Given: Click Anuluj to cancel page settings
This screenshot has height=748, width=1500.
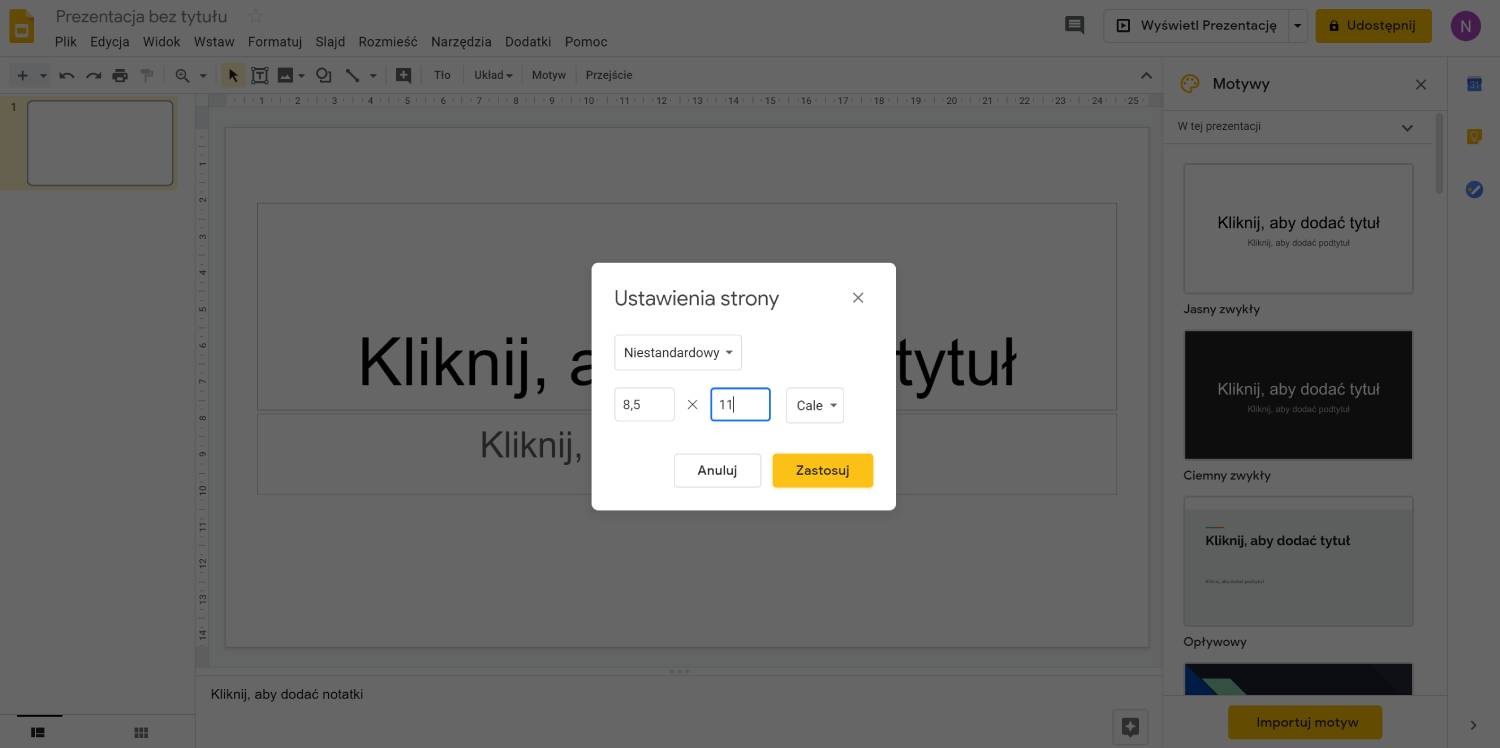Looking at the screenshot, I should pos(717,470).
